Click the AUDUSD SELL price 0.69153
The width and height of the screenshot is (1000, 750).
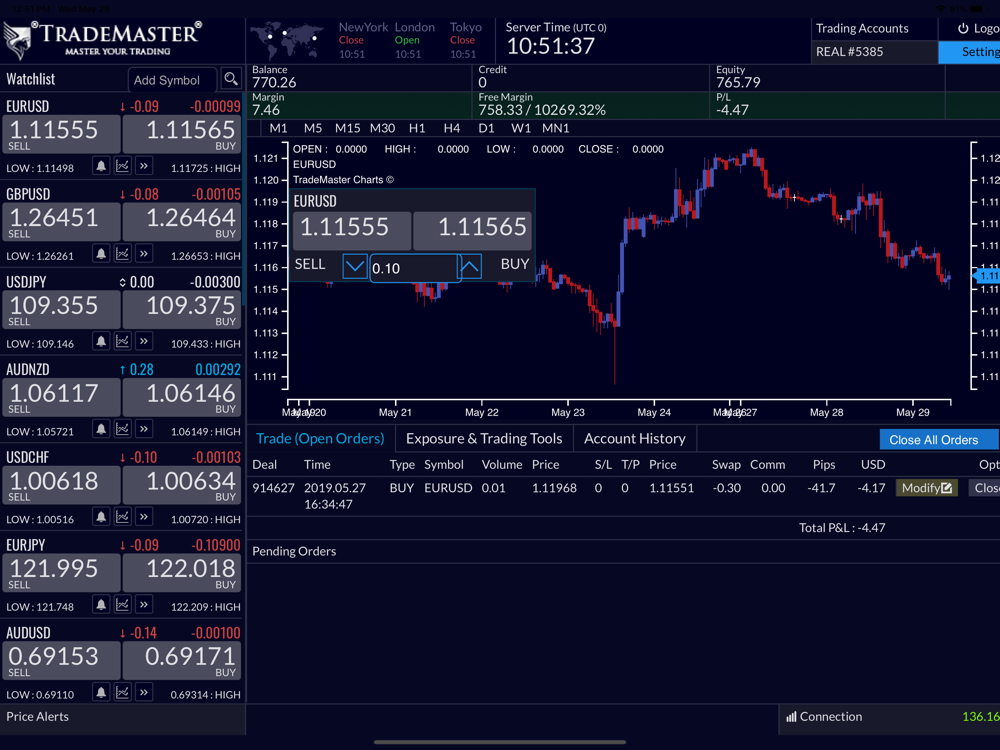pos(61,661)
